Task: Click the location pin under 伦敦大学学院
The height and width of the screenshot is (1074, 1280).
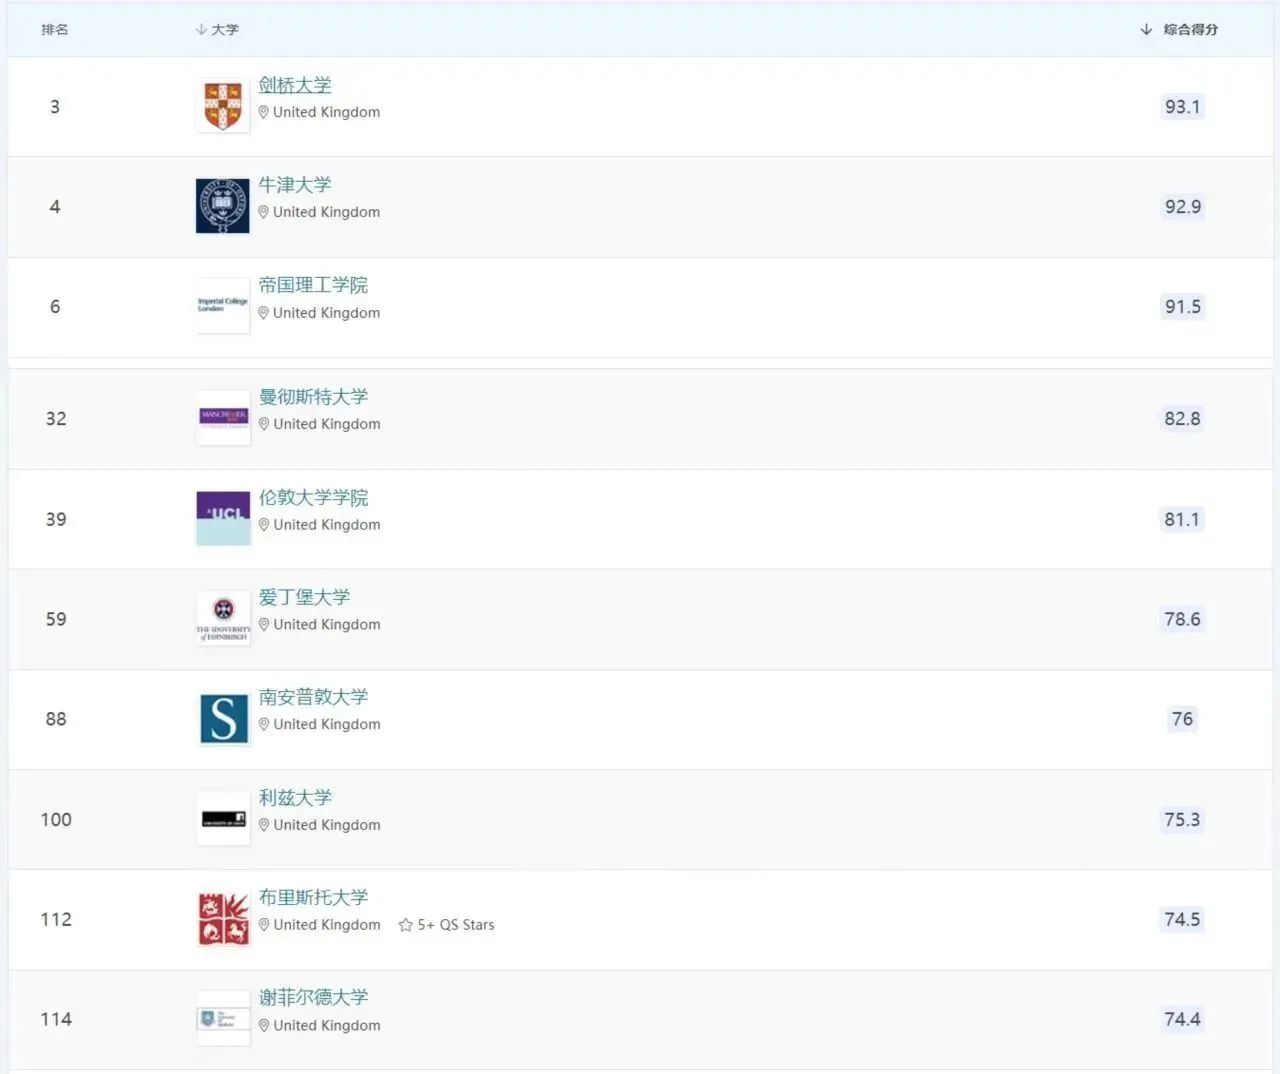Action: (x=264, y=525)
